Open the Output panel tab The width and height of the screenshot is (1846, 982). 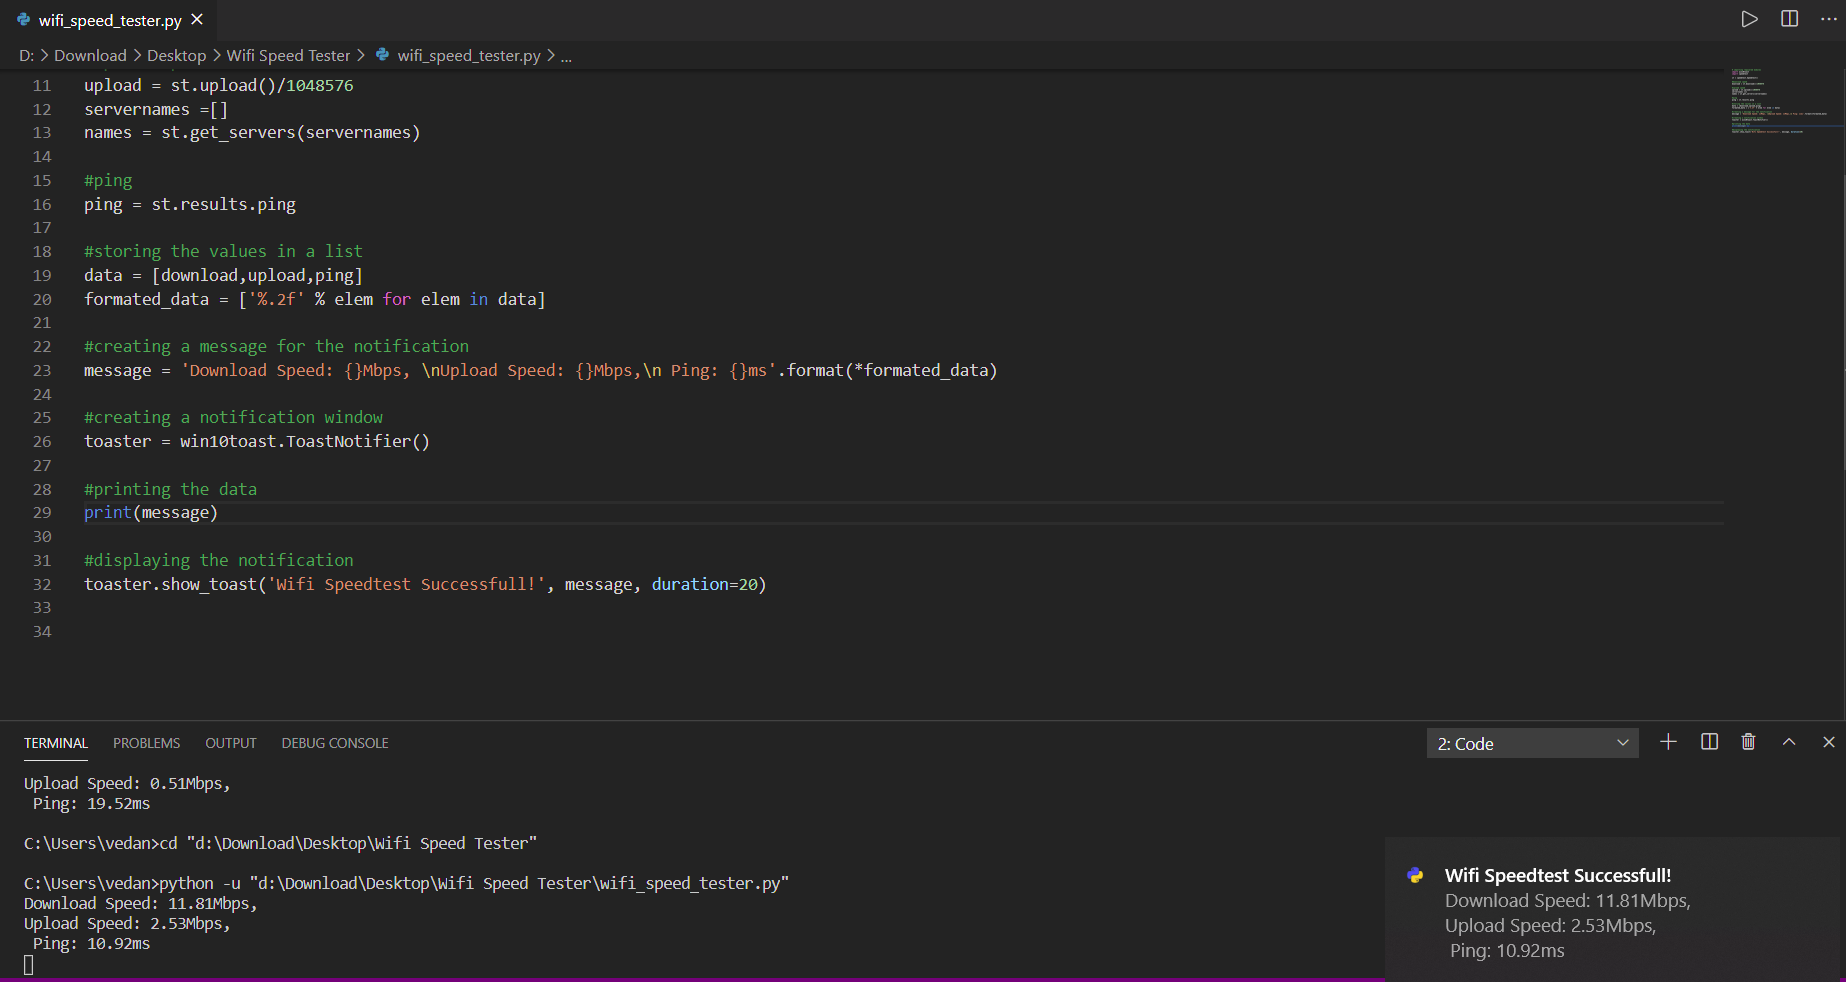tap(231, 743)
